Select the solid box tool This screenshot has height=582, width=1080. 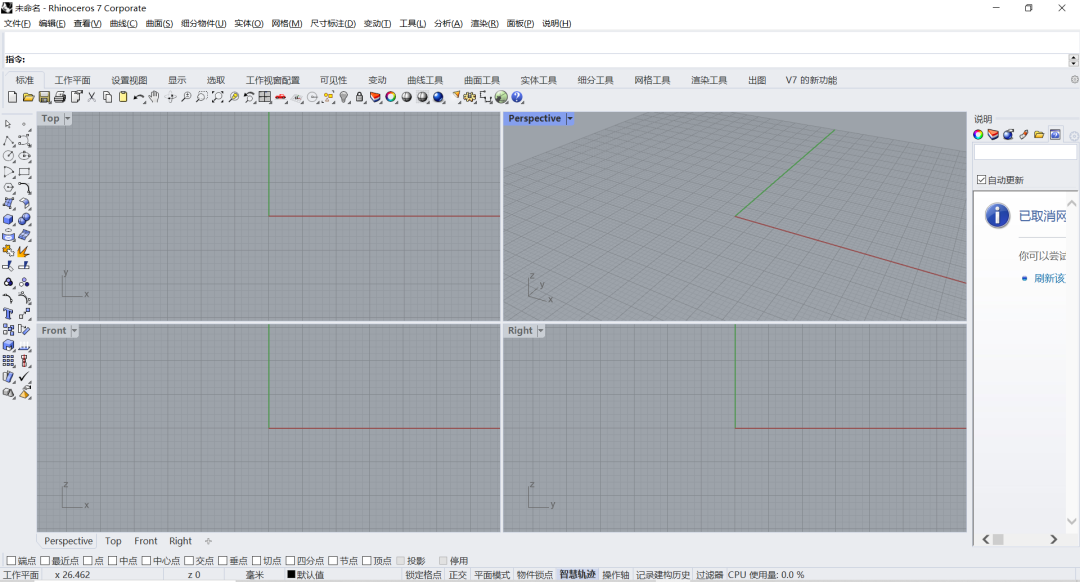pos(8,219)
